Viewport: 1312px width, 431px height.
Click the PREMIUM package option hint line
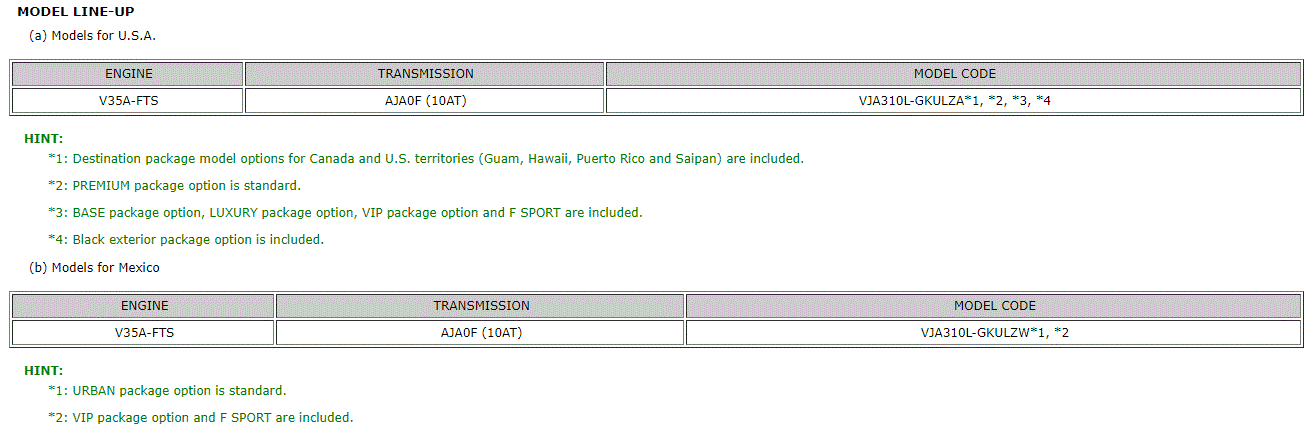coord(174,185)
